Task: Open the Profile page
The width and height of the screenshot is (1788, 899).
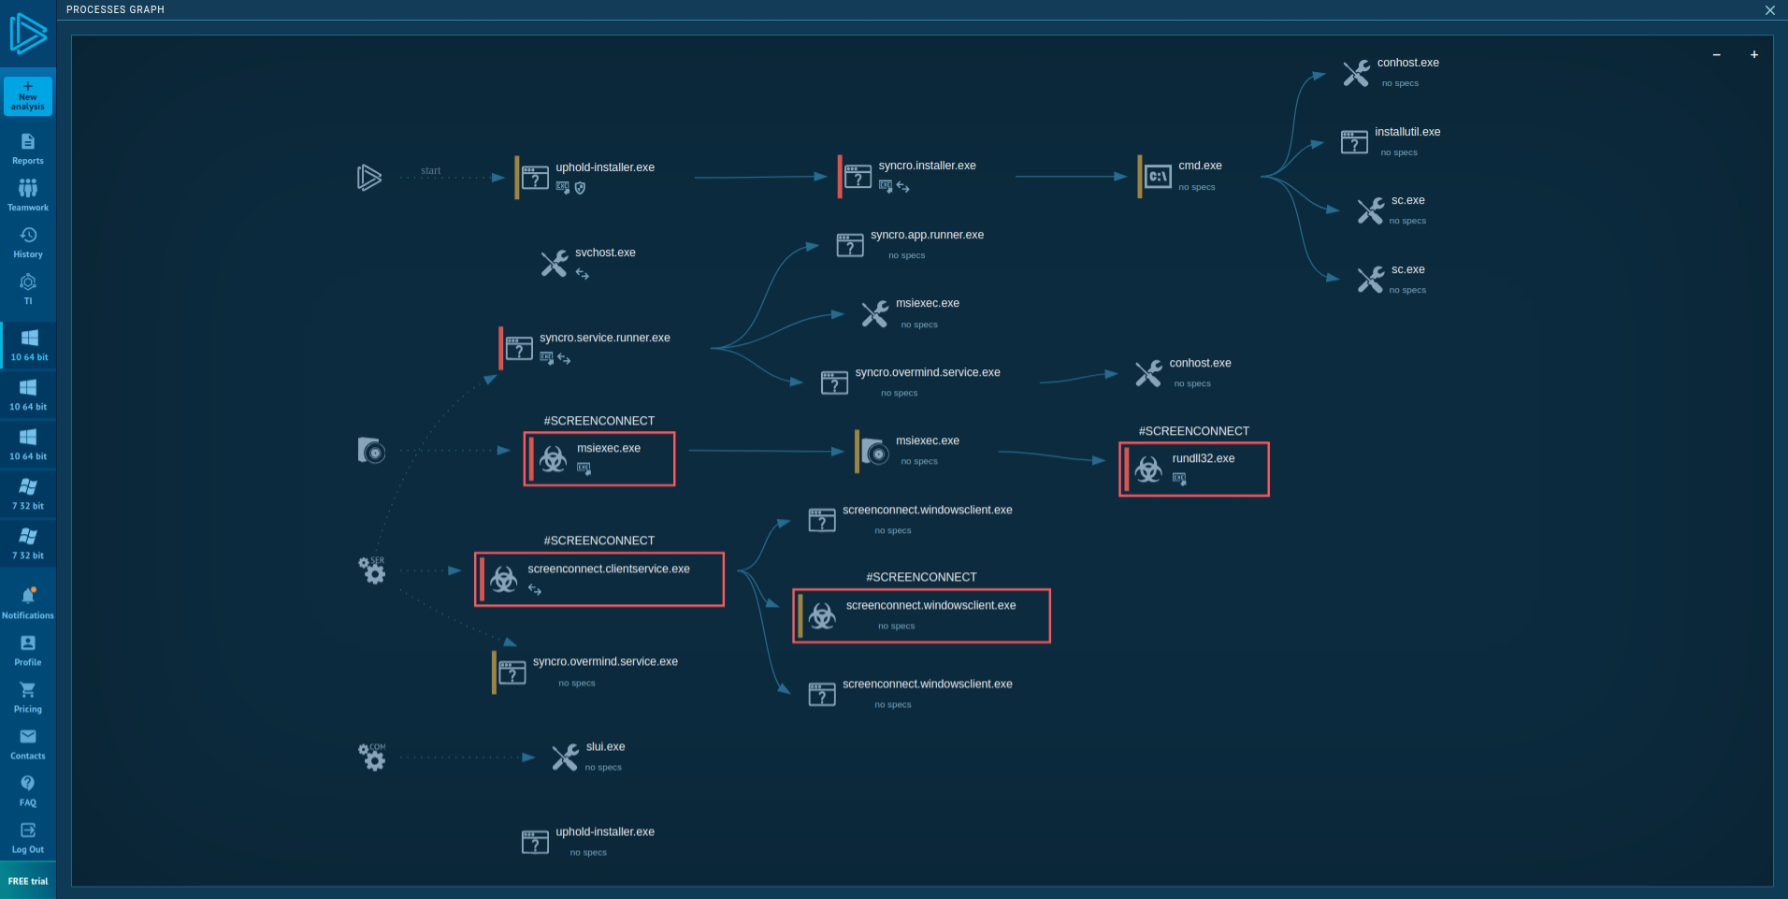Action: 28,650
